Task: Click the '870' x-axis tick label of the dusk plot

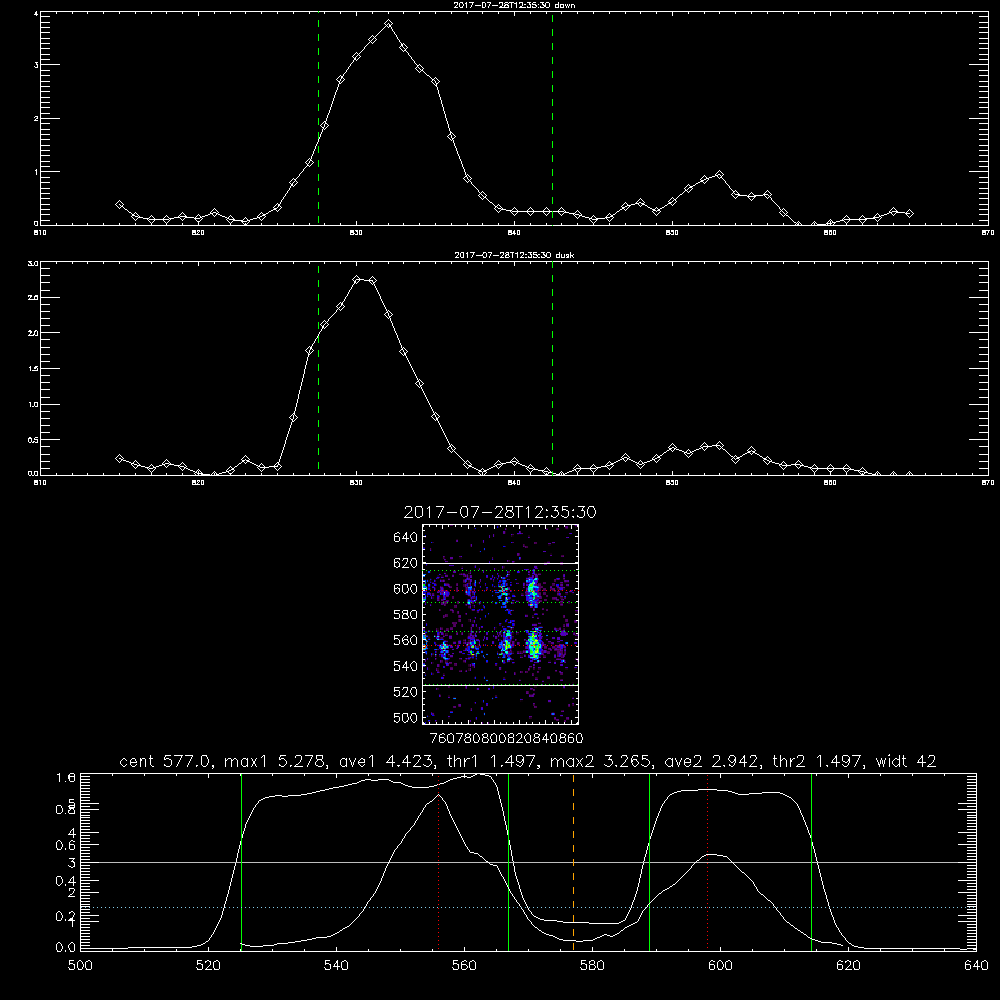Action: click(x=987, y=483)
